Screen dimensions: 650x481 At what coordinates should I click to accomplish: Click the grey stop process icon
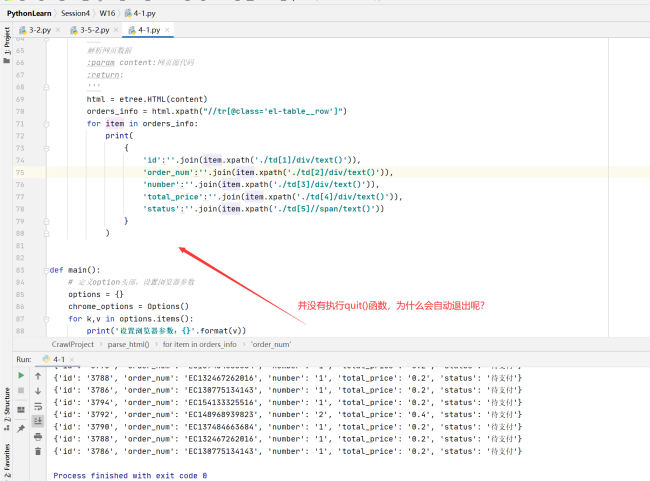21,390
